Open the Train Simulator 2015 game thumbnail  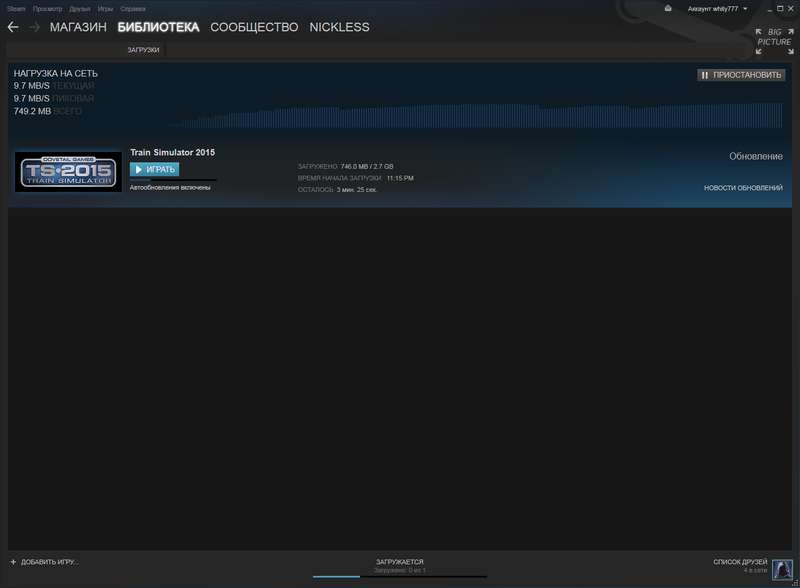click(x=68, y=171)
